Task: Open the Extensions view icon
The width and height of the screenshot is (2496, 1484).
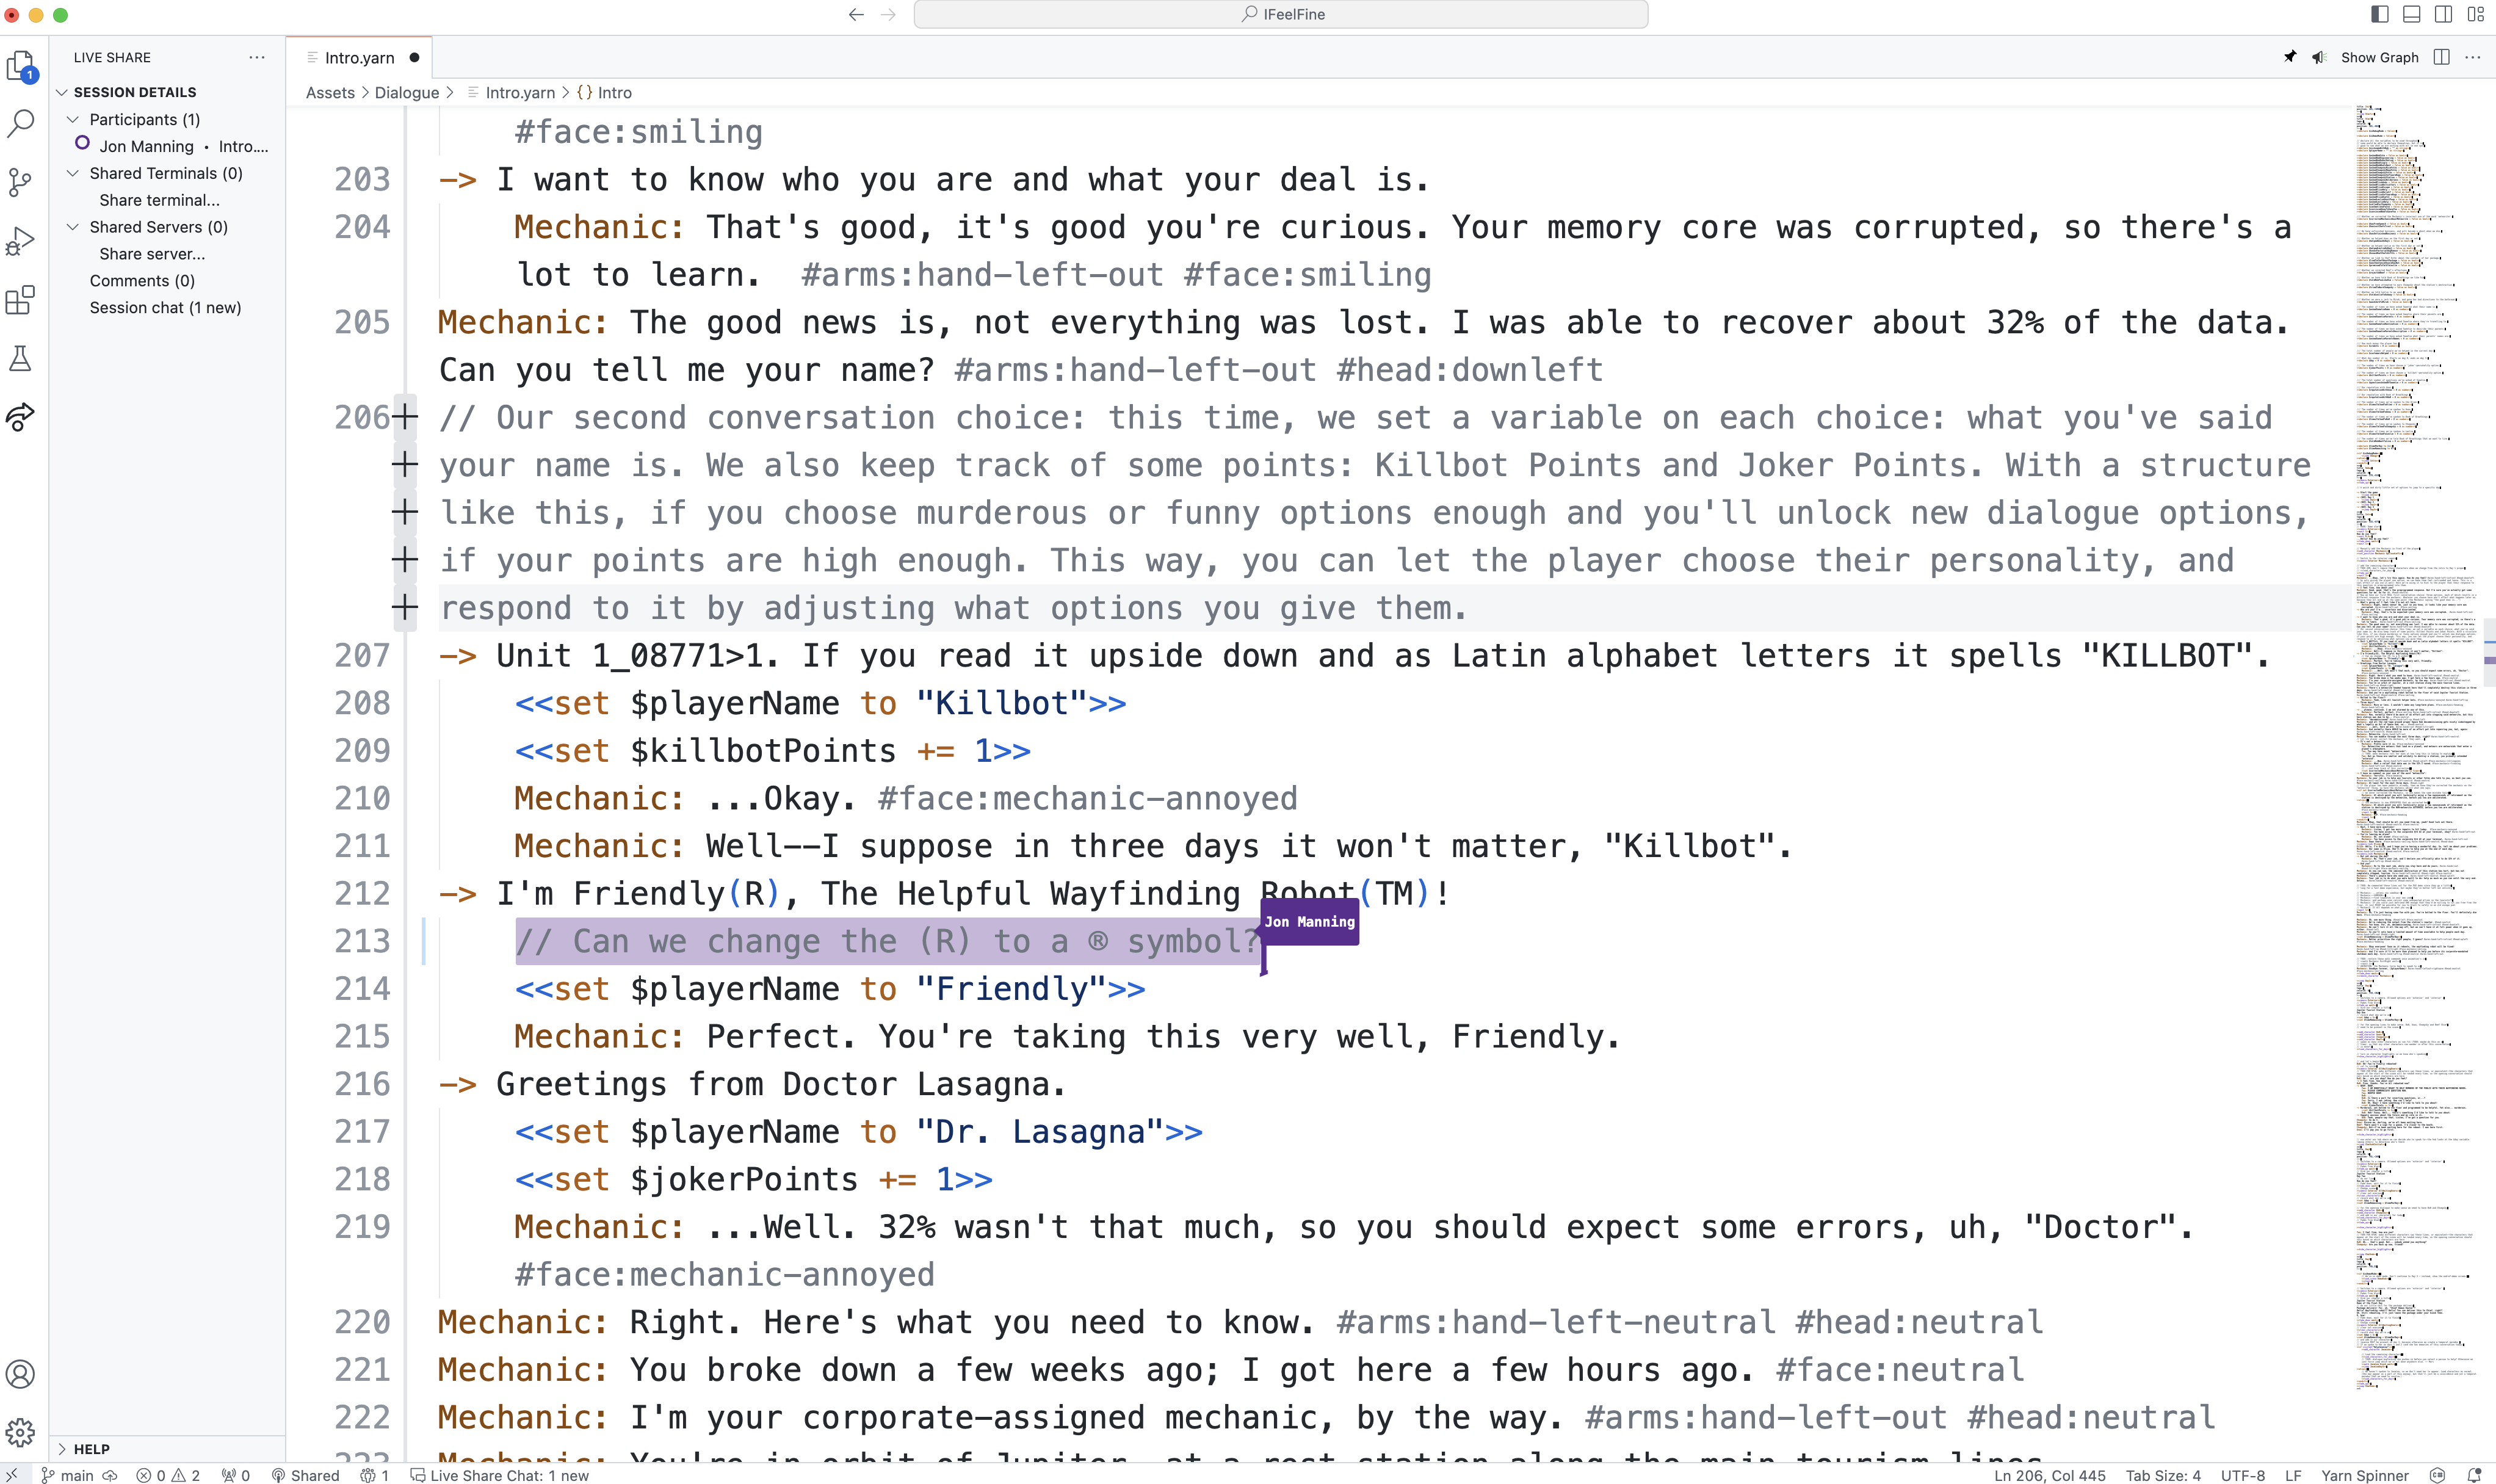Action: coord(21,300)
